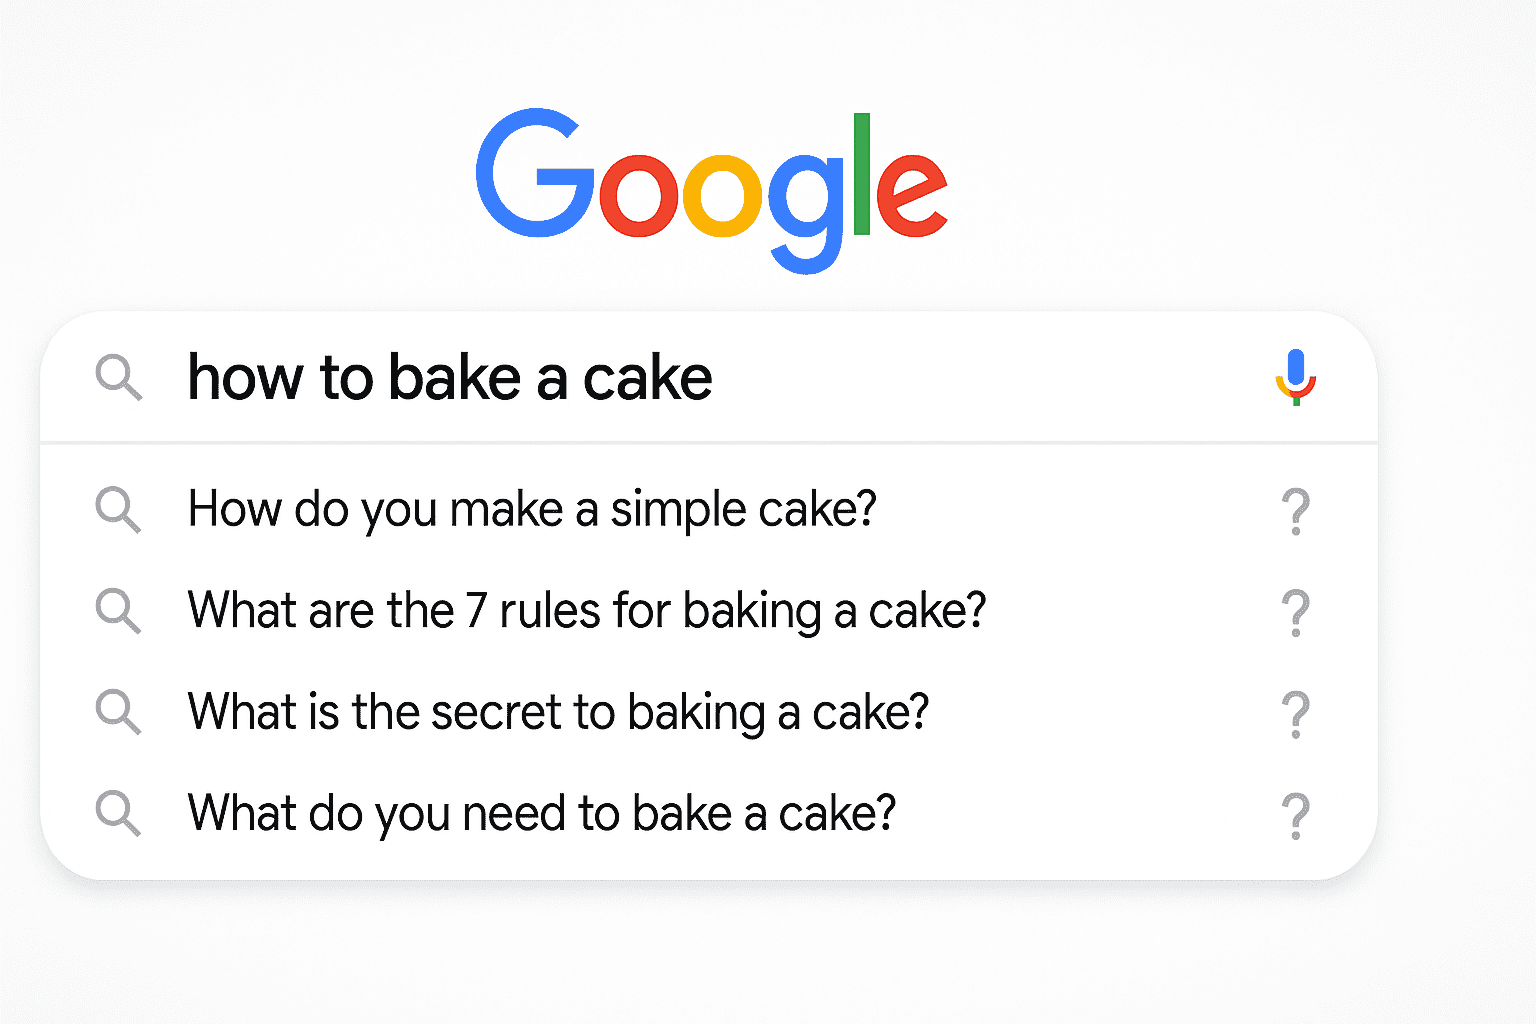Click question mark next to 'What do you need to bake'
1536x1024 pixels.
[x=1296, y=815]
